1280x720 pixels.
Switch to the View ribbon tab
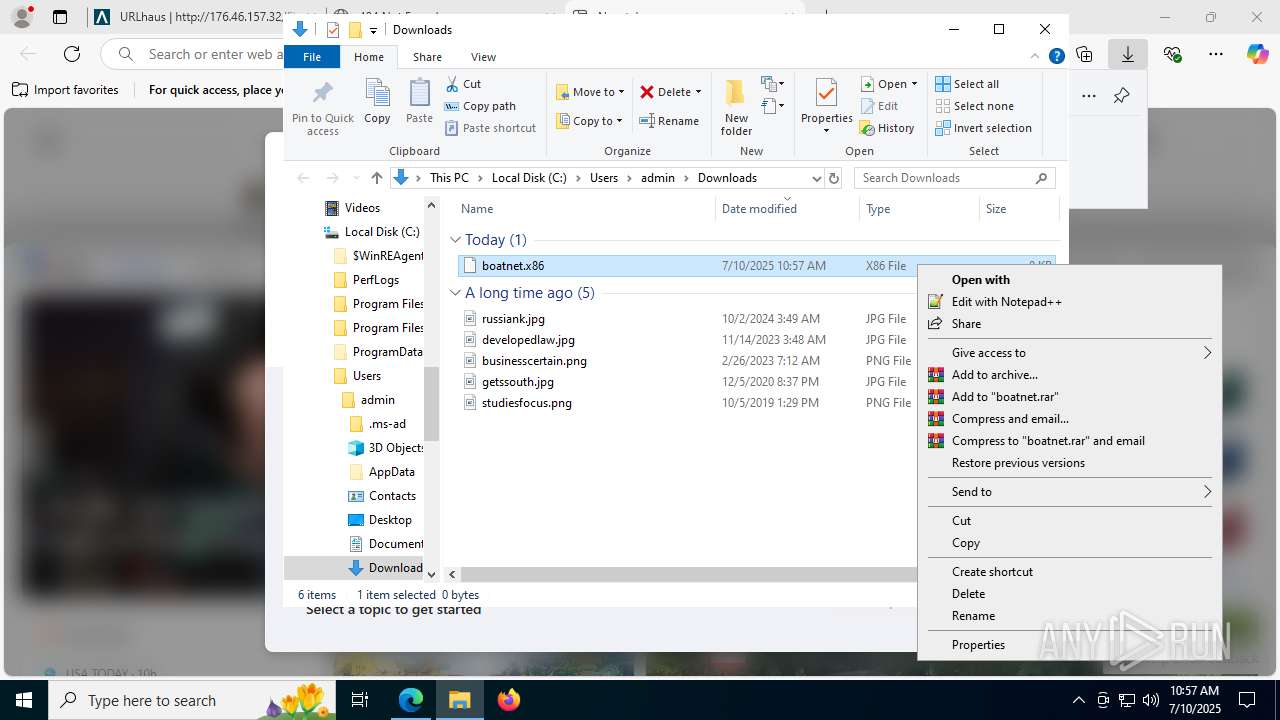point(483,57)
